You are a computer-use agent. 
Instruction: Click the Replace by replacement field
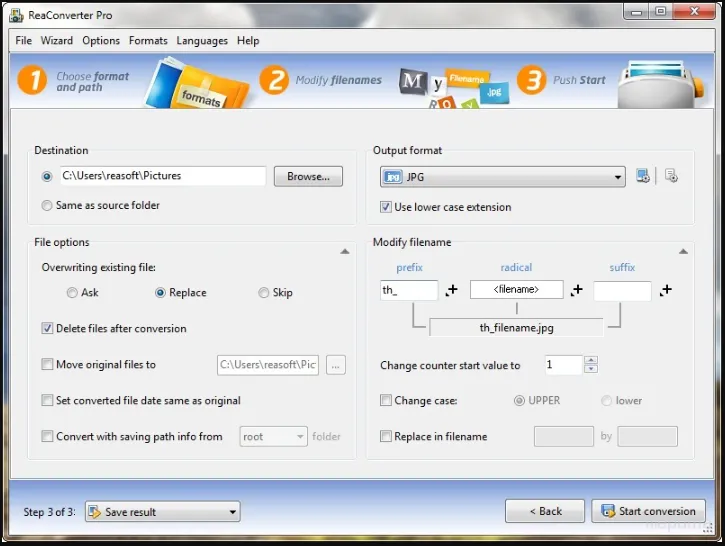click(647, 436)
